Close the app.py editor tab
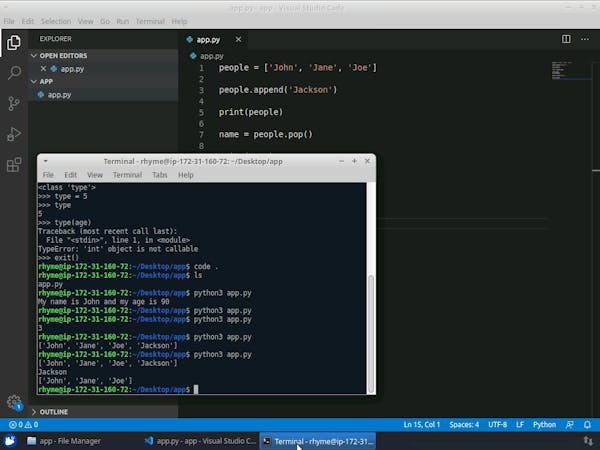This screenshot has height=450, width=600. tap(238, 39)
